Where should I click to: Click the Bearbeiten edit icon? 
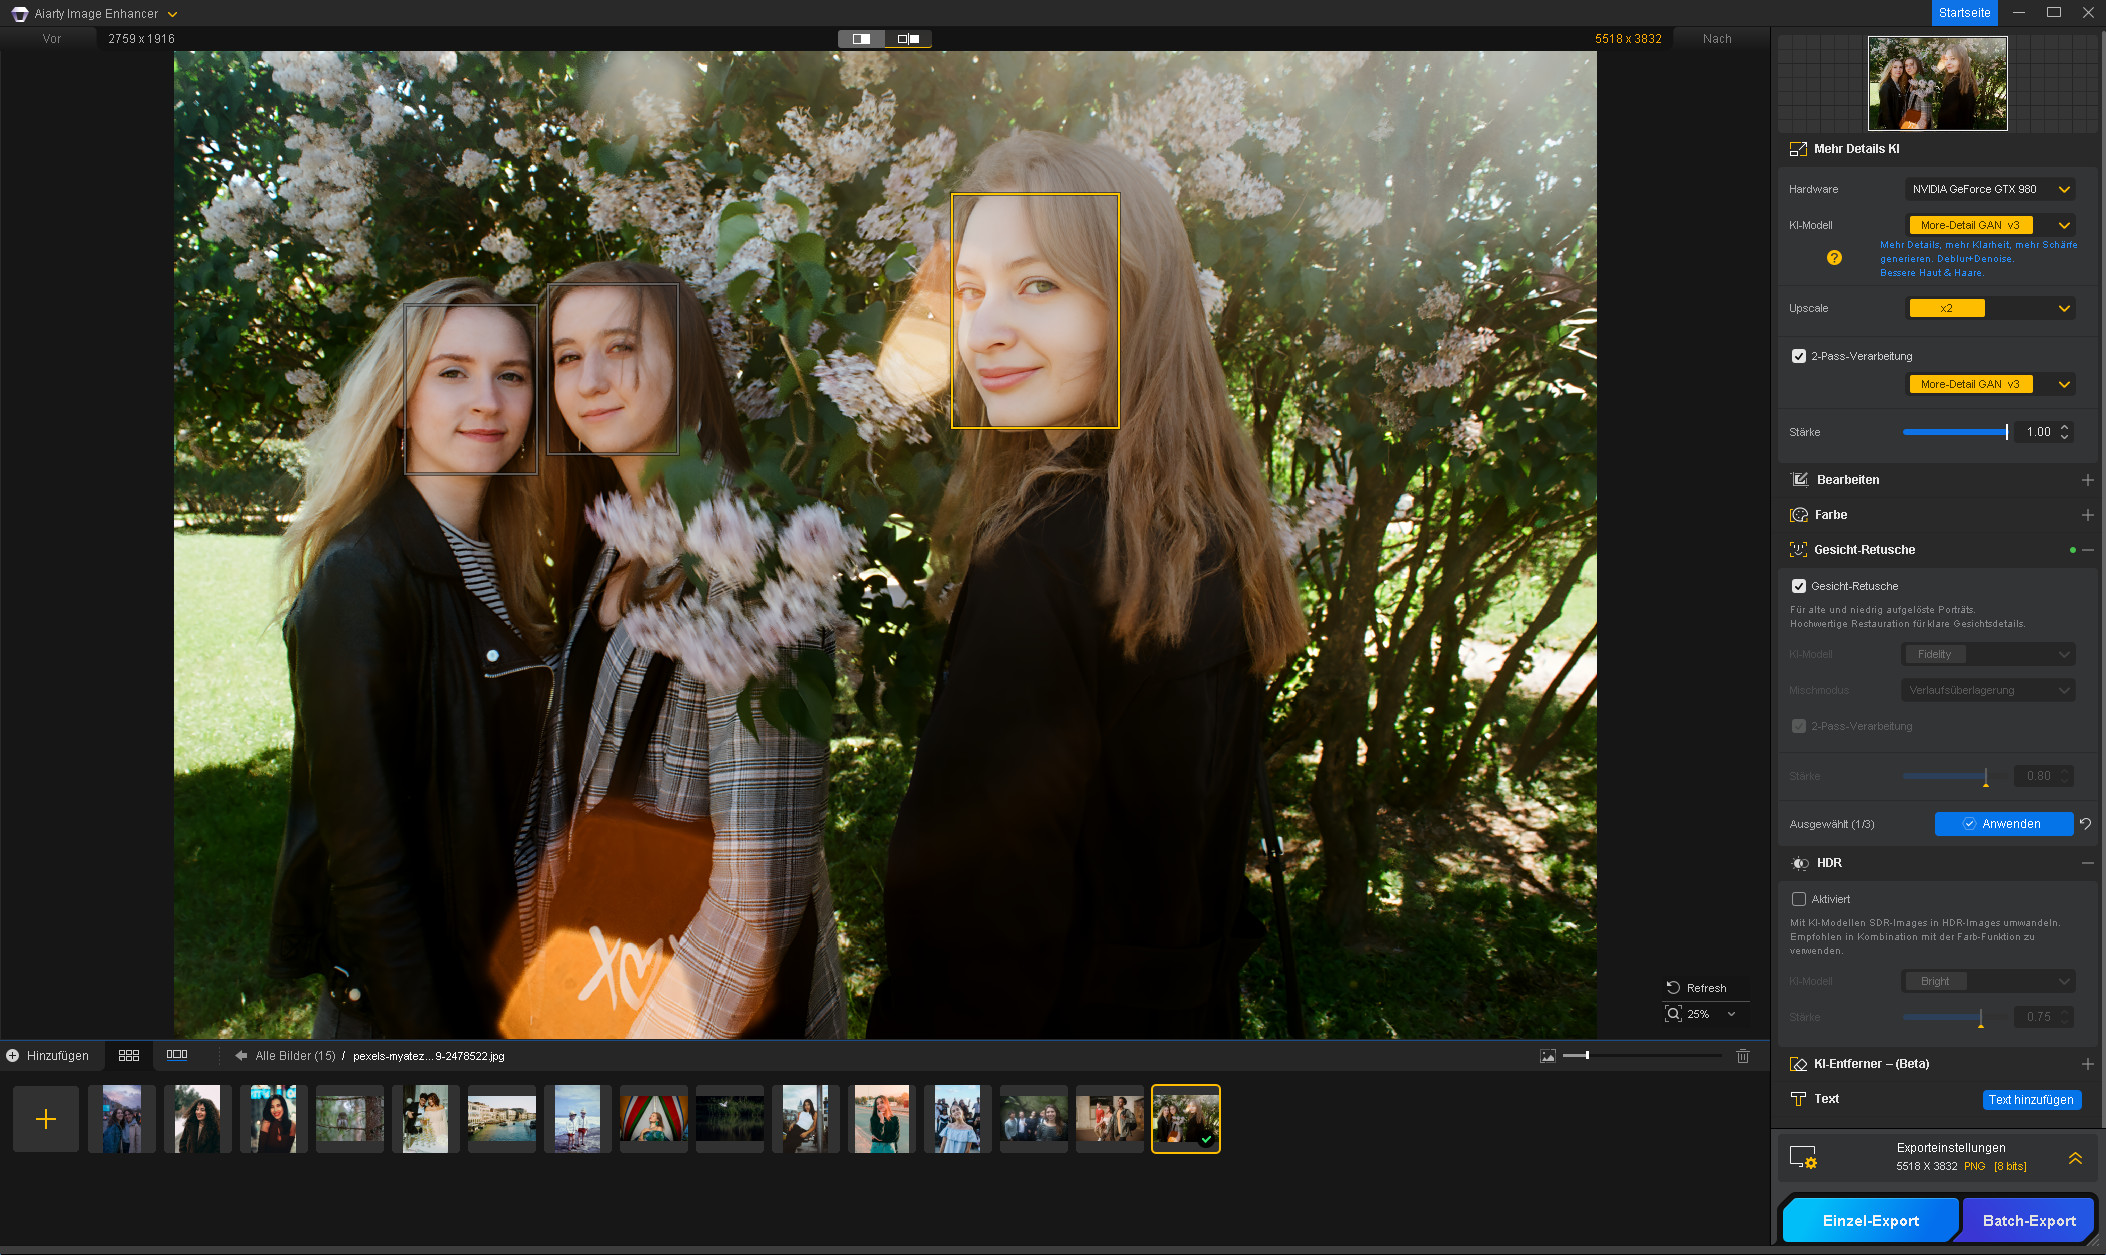pos(1799,479)
